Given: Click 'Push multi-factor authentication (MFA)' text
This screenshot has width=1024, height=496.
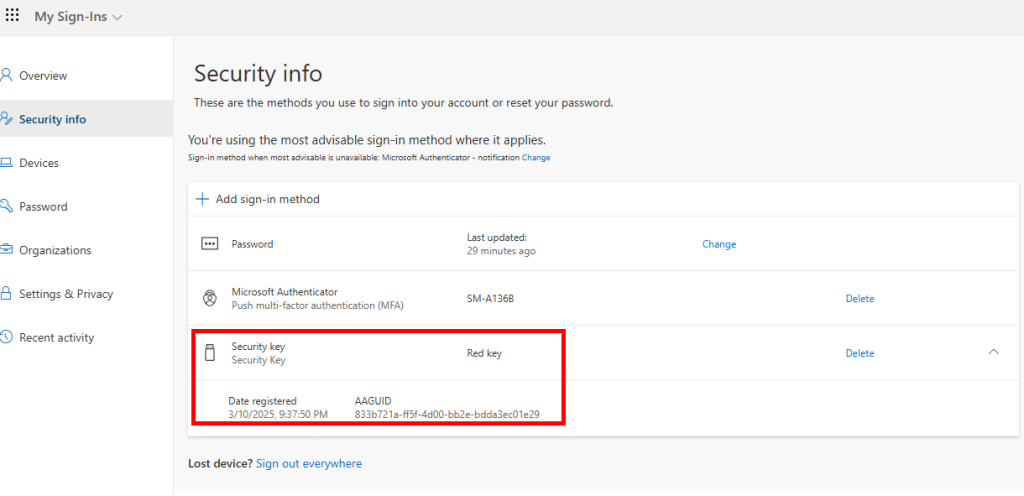Looking at the screenshot, I should pos(317,305).
